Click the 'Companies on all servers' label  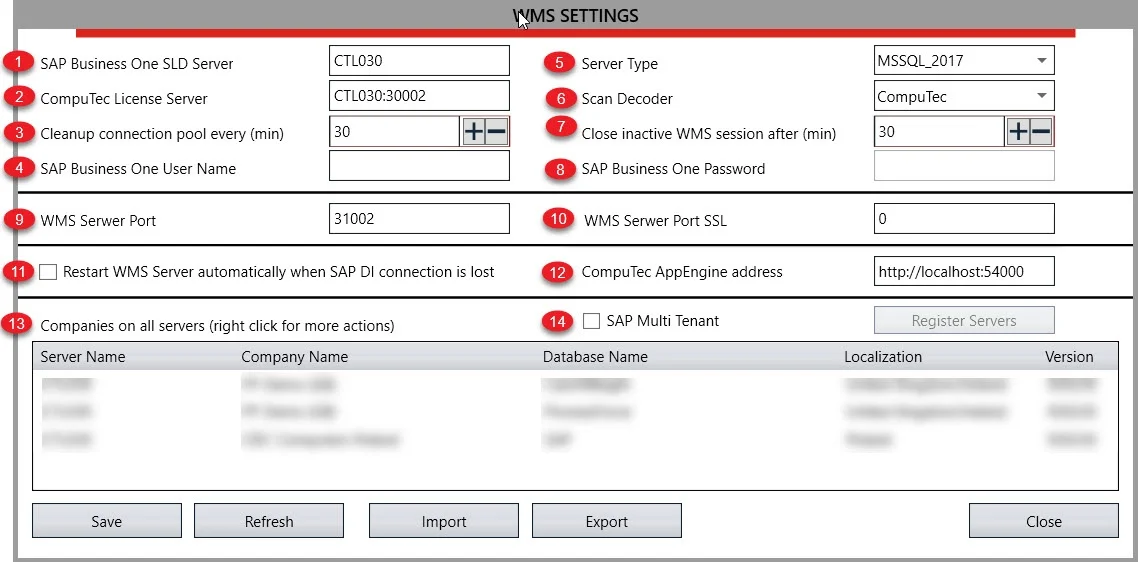point(218,326)
